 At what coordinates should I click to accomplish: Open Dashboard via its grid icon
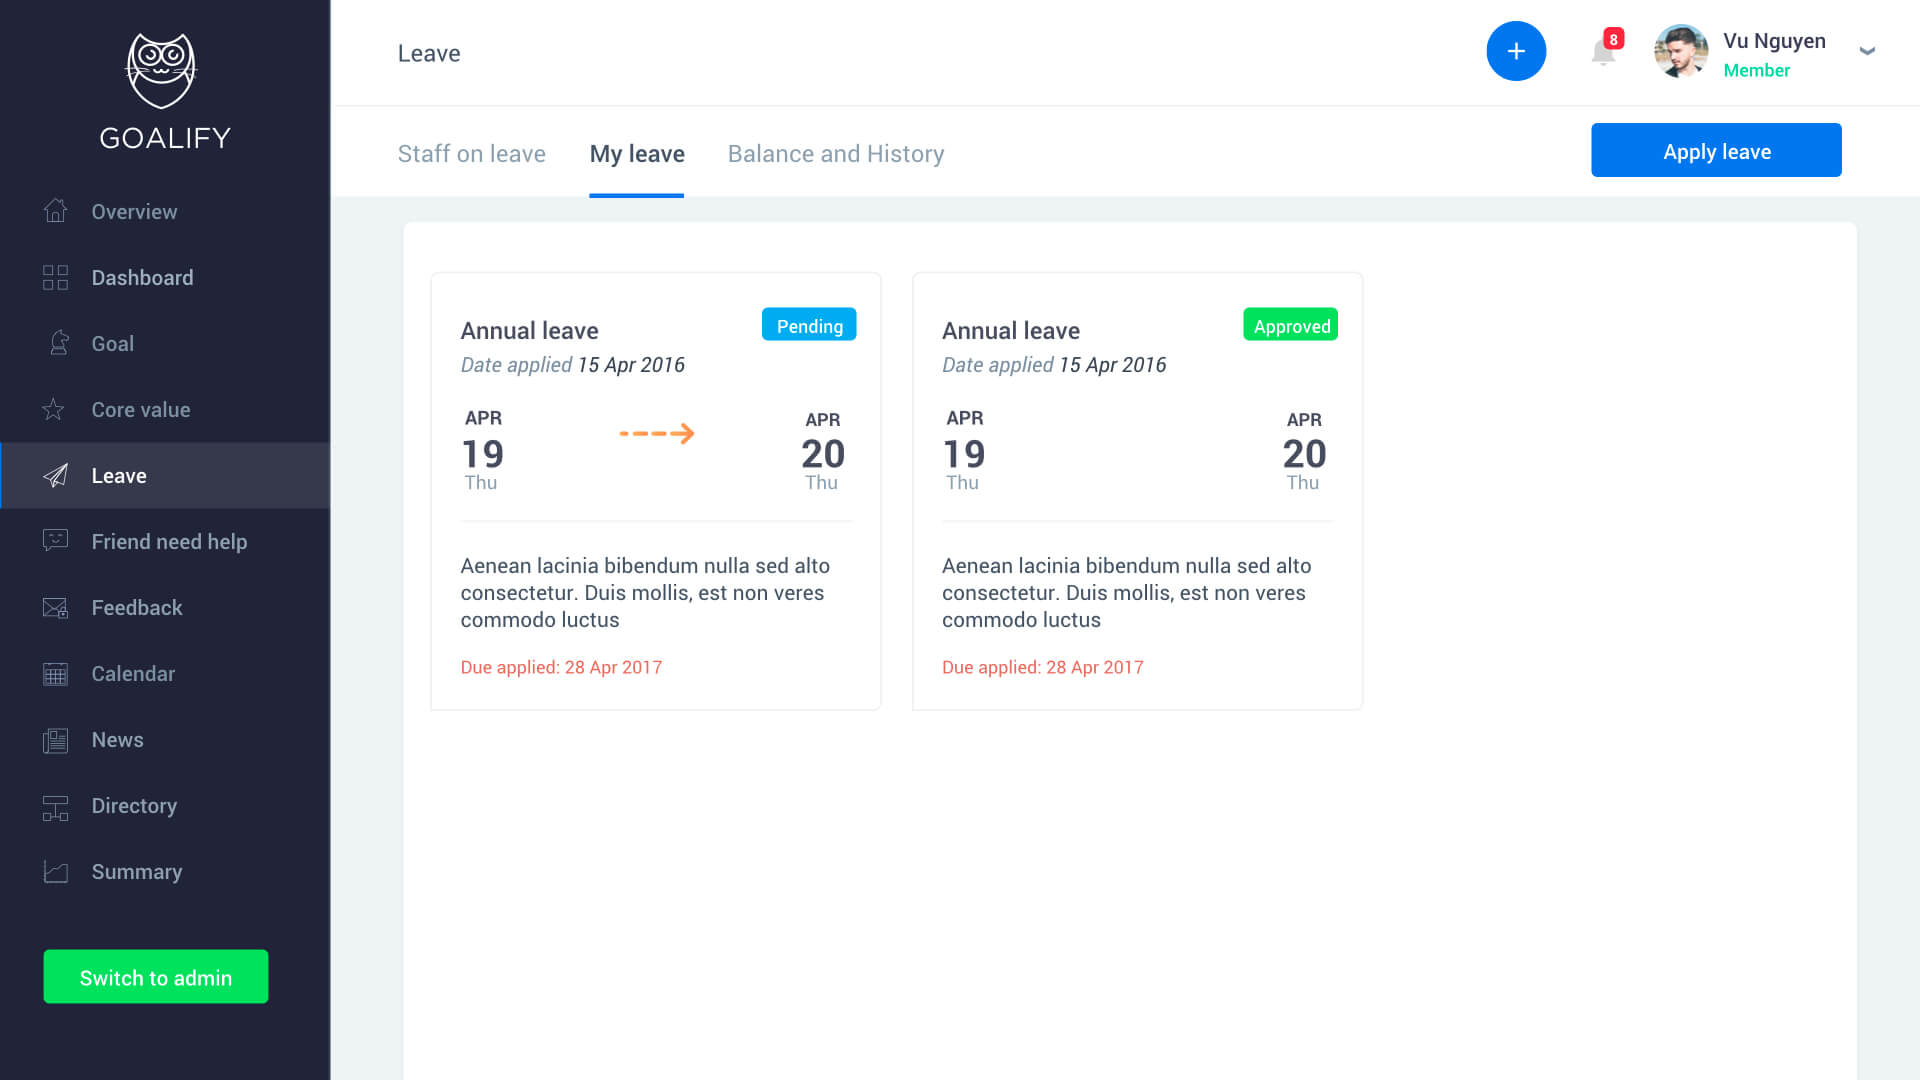(55, 277)
